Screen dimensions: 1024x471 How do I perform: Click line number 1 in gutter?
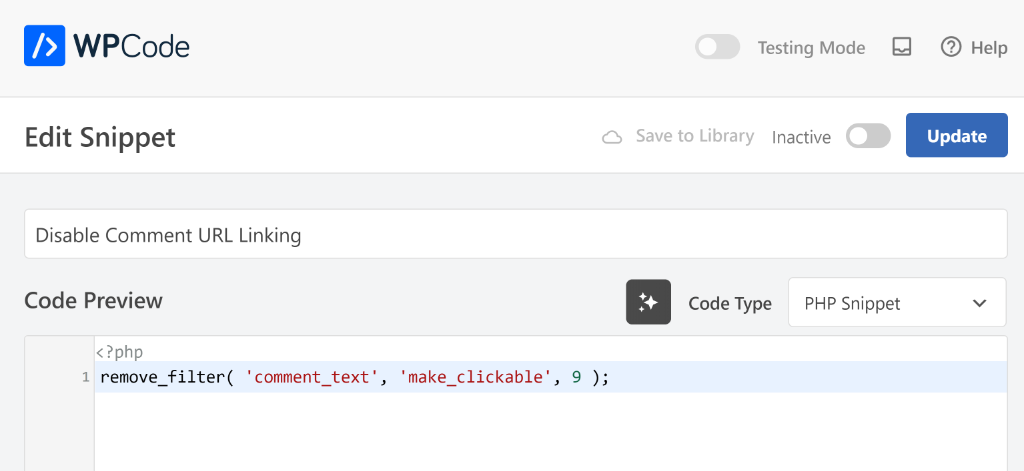(85, 378)
